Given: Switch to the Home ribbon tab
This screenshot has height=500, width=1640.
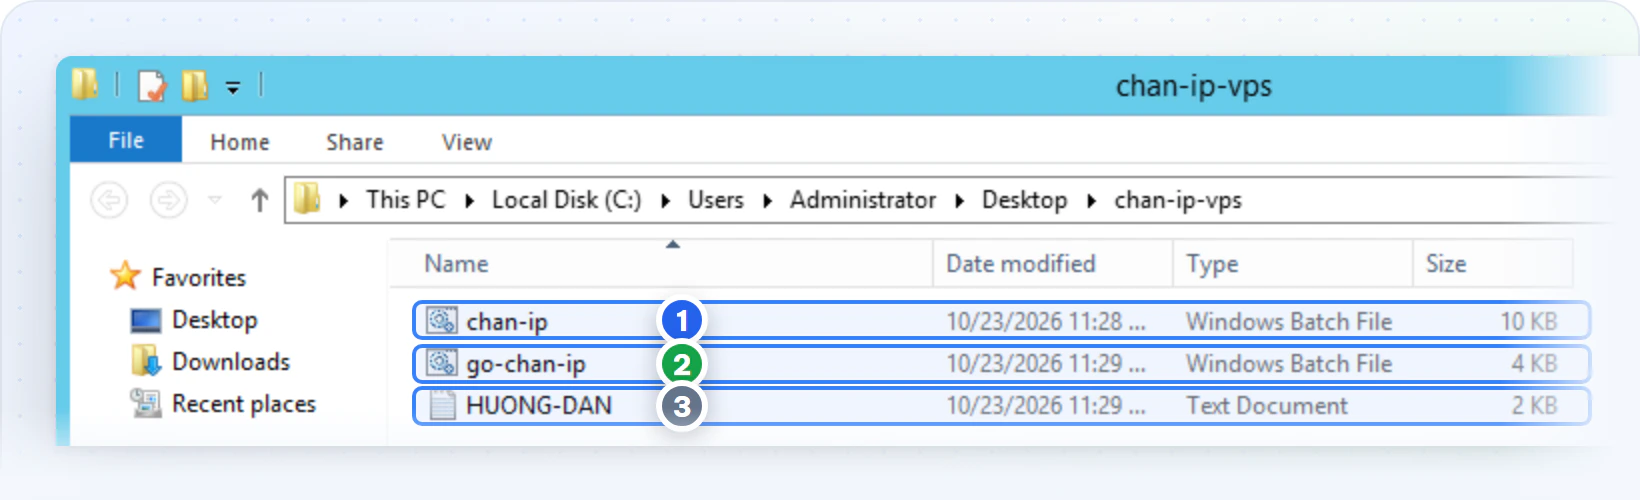Looking at the screenshot, I should (240, 142).
